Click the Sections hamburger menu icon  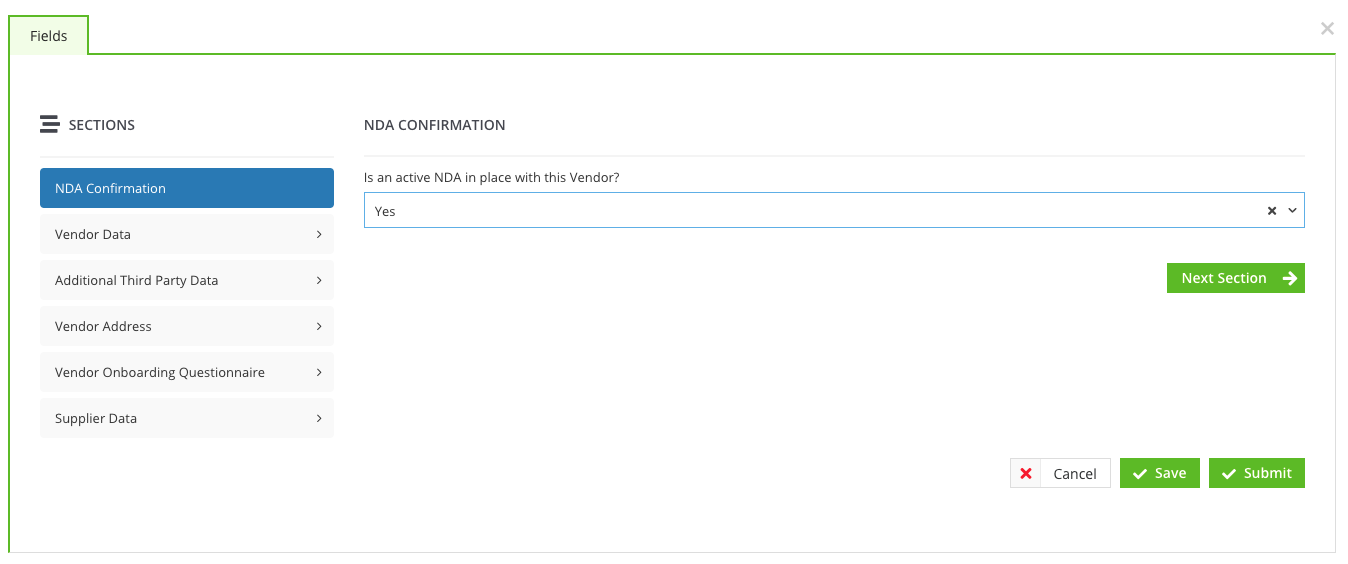click(x=49, y=125)
